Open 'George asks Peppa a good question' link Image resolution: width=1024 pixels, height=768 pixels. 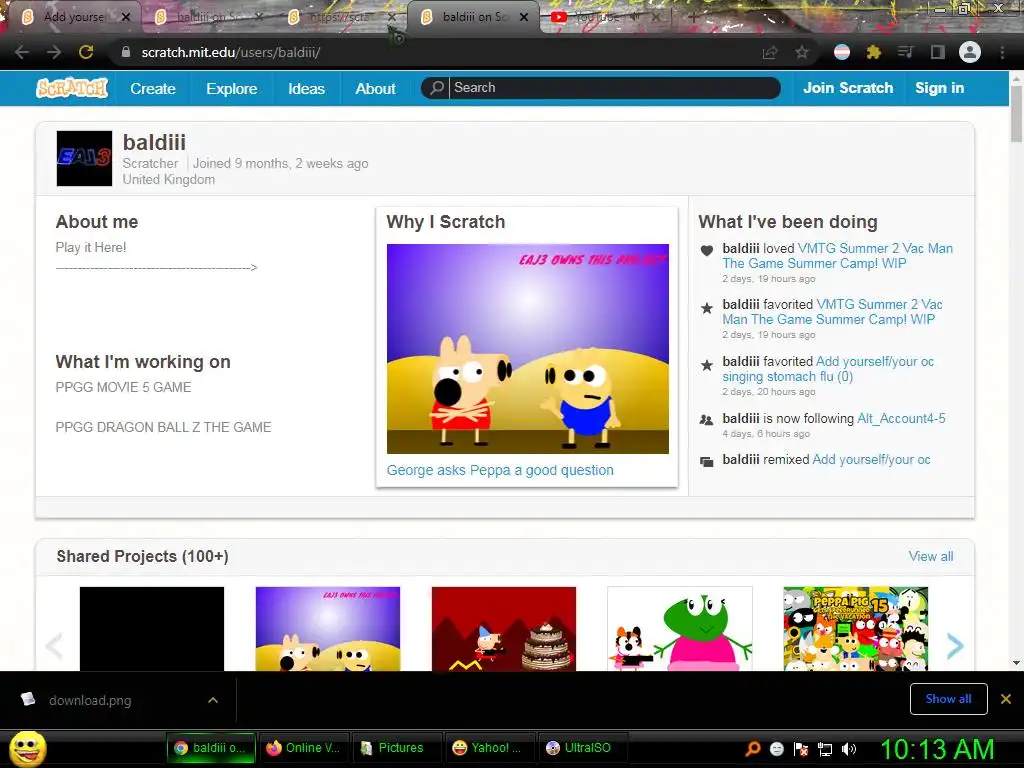click(500, 470)
